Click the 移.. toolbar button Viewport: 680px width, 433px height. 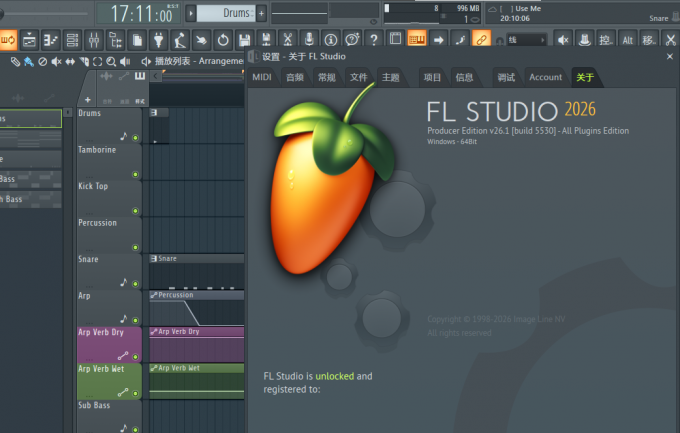pos(649,40)
